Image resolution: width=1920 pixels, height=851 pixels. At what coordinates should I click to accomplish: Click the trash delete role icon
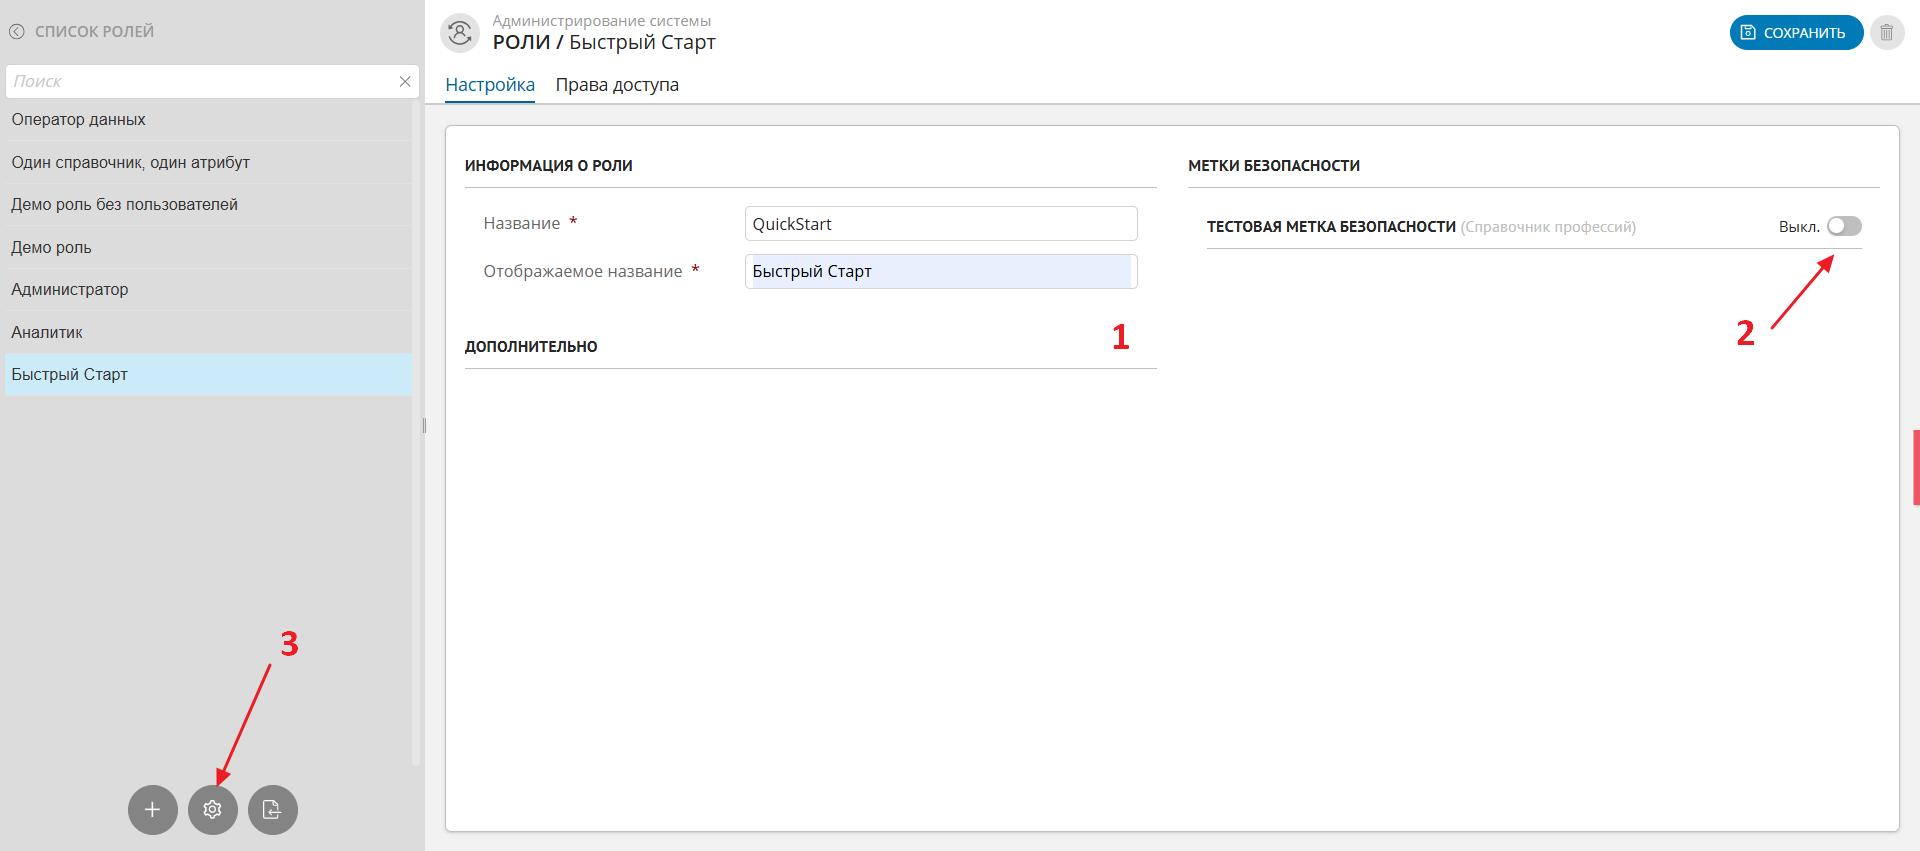coord(1886,33)
